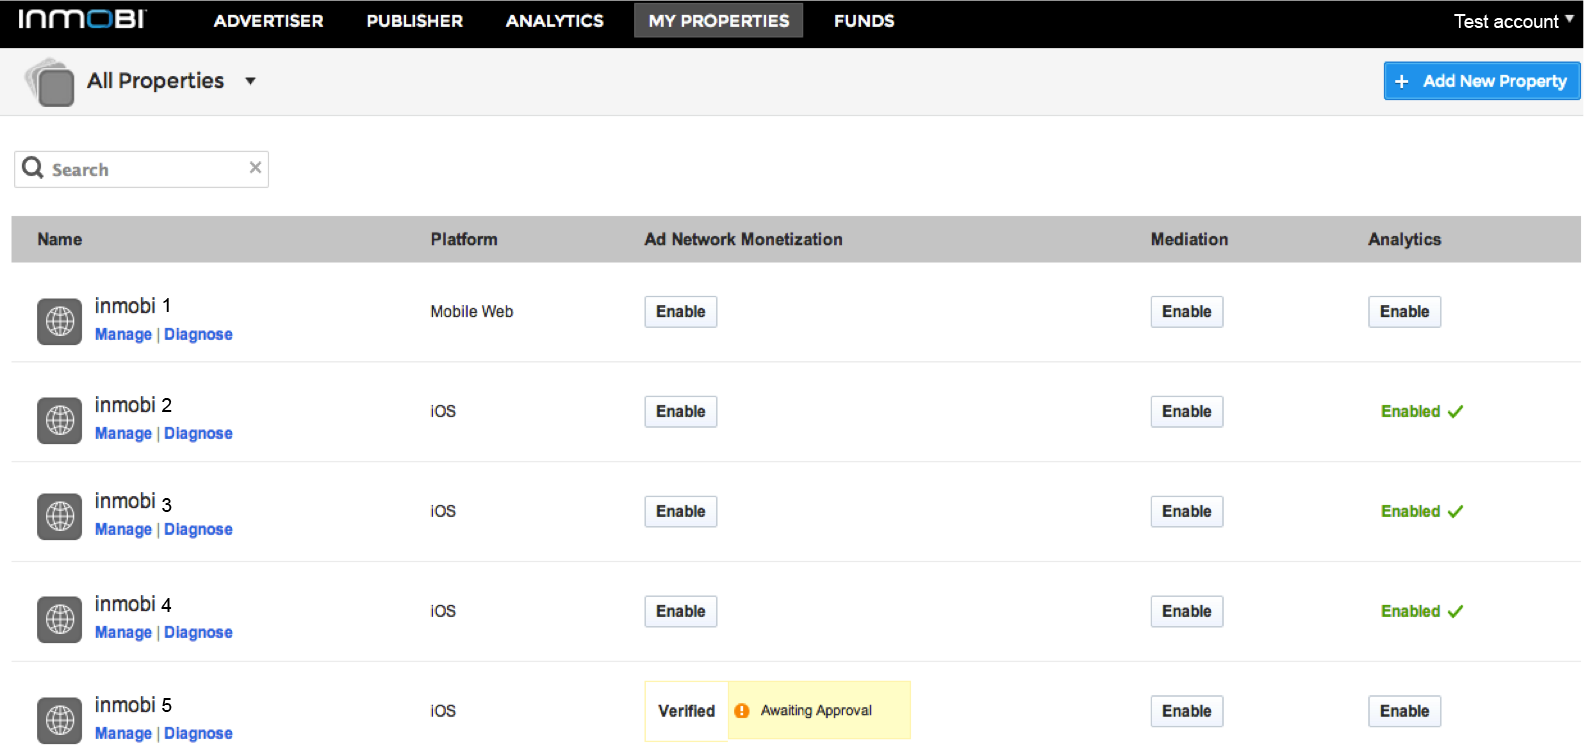Screen dimensions: 1584x750
Task: Open the Advertiser tab
Action: 268,21
